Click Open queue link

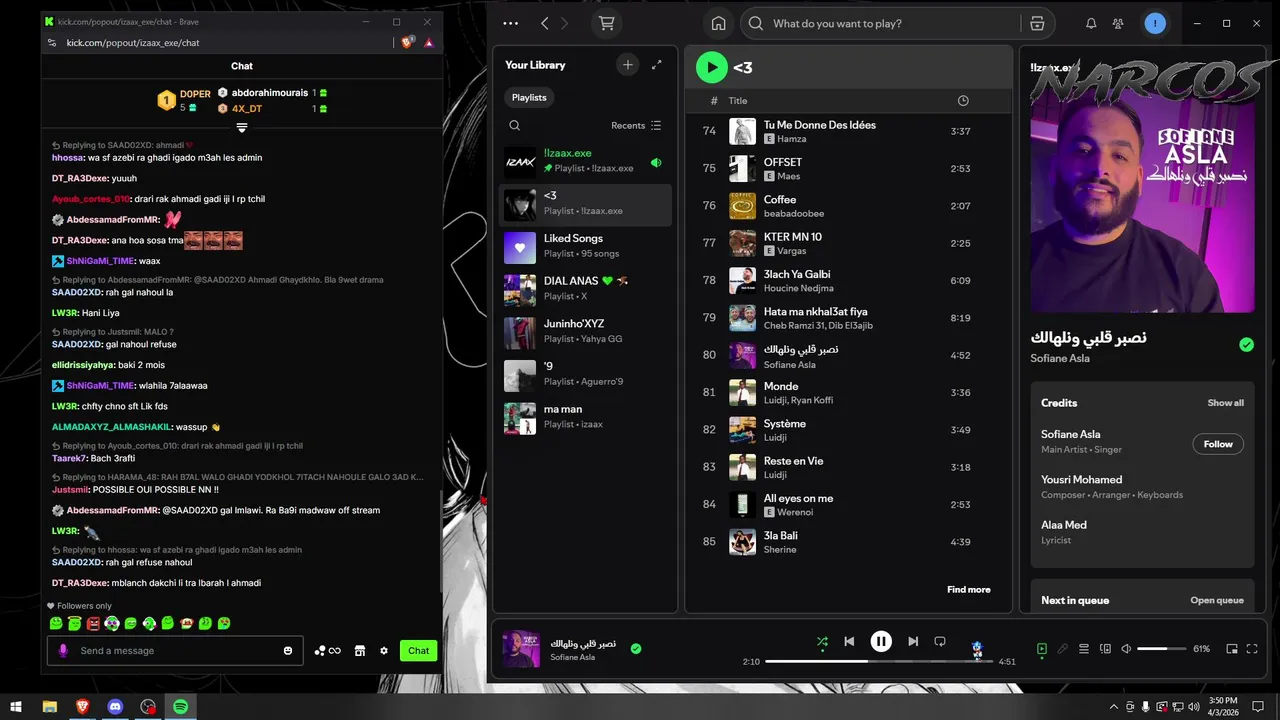pyautogui.click(x=1216, y=600)
